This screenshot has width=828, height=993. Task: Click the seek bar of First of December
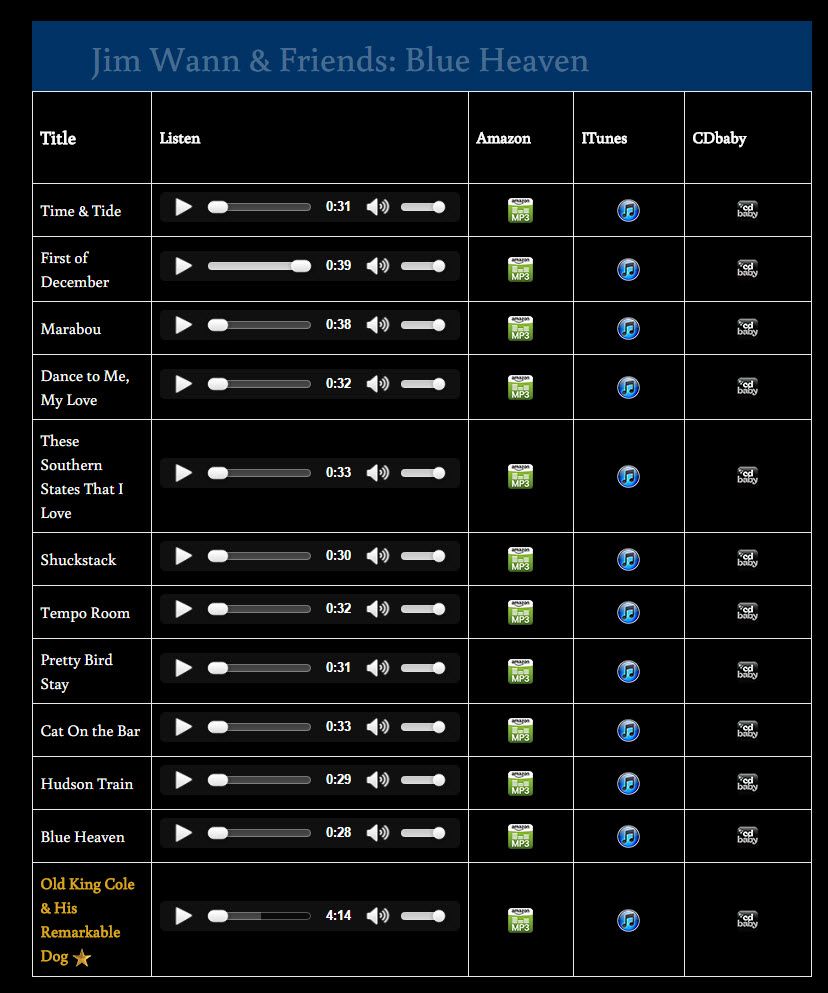click(x=259, y=266)
